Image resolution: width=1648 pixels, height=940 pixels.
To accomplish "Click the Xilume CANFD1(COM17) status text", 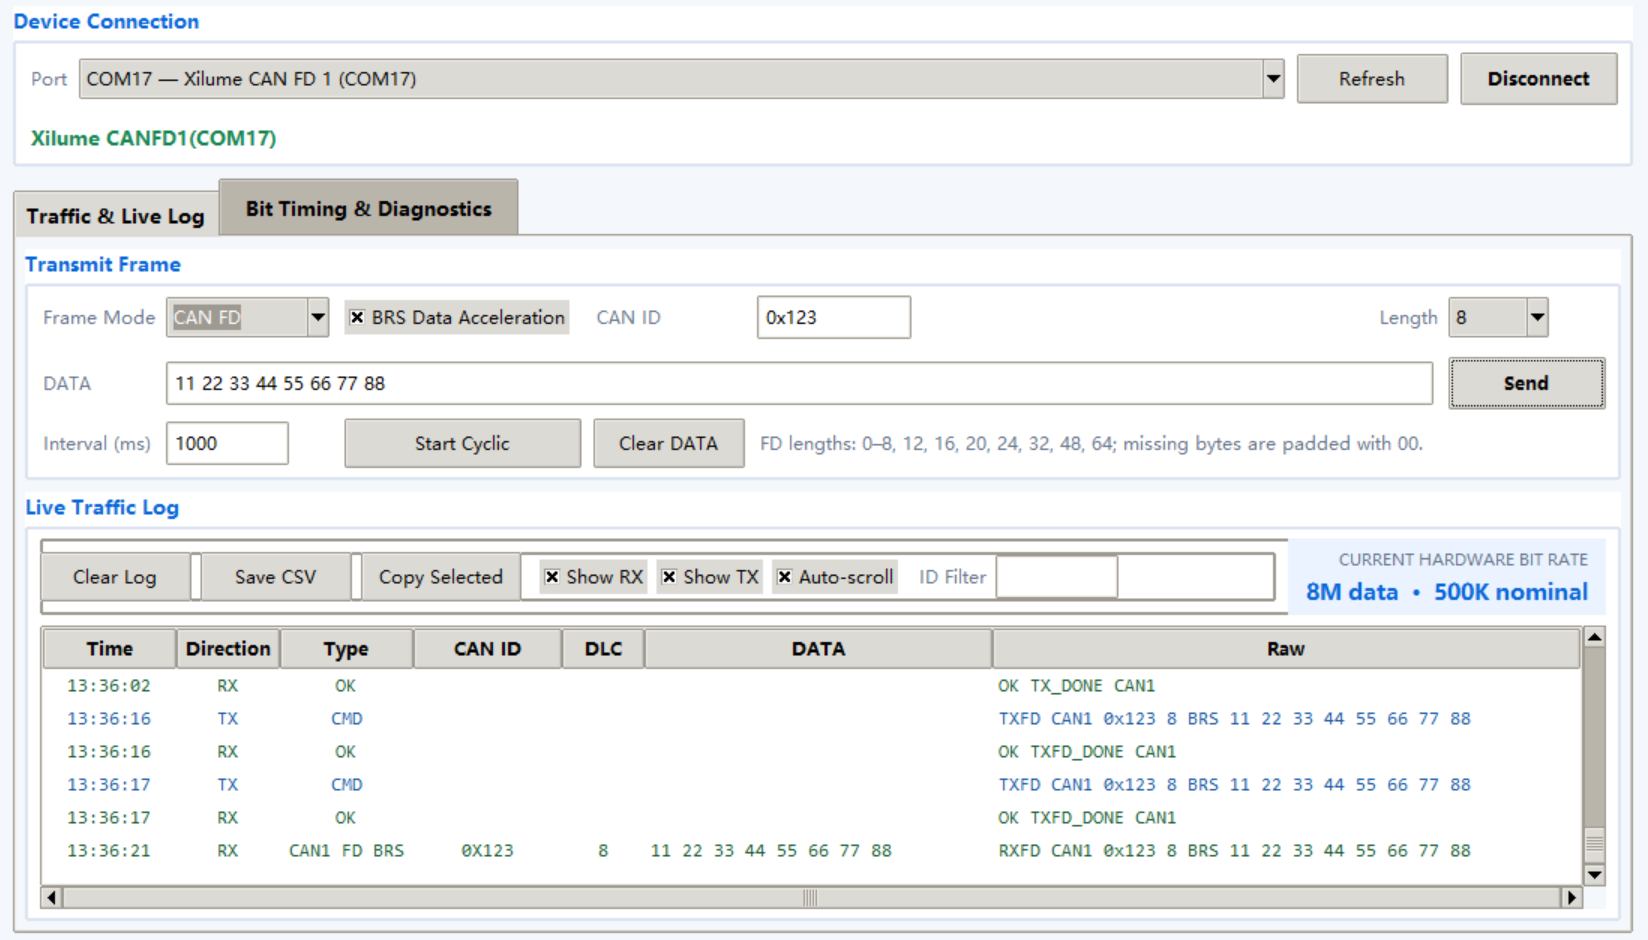I will [153, 138].
